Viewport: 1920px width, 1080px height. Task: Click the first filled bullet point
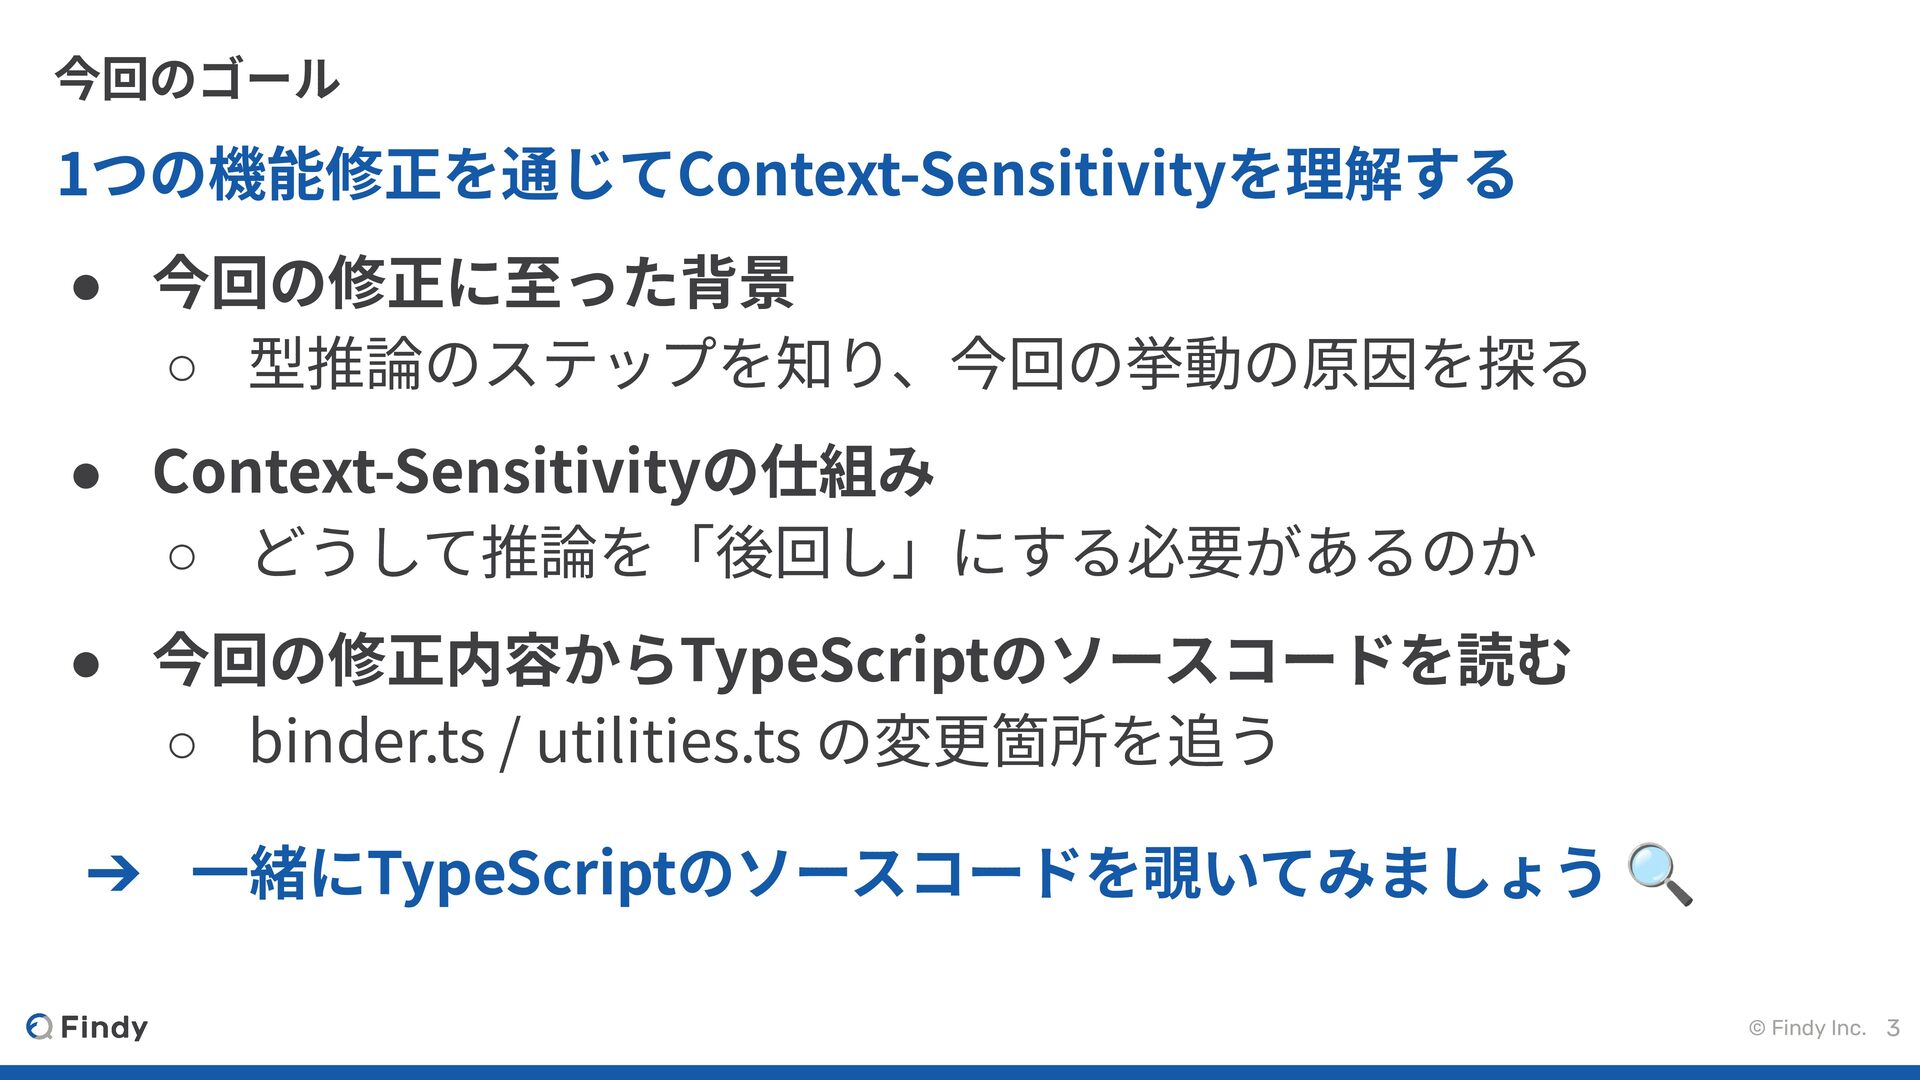(86, 287)
